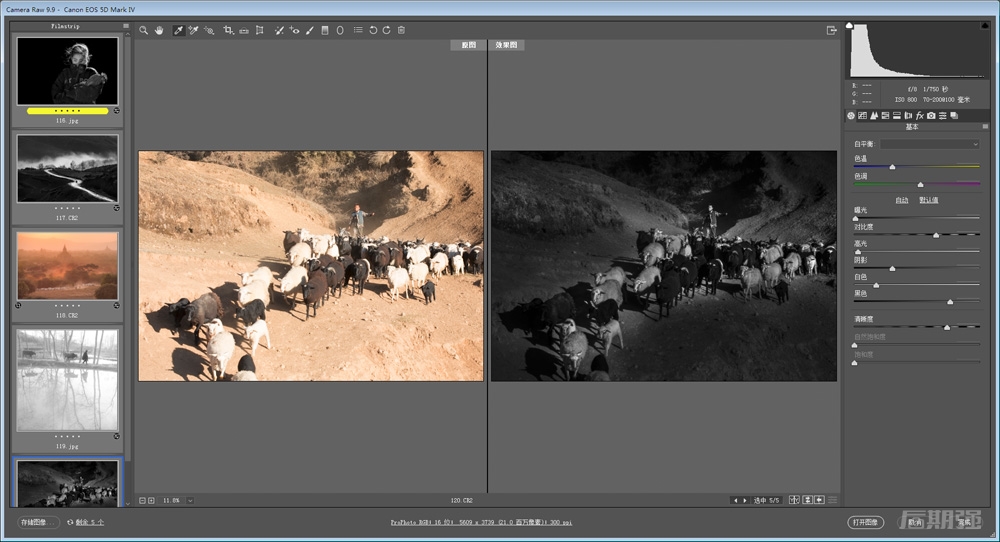The height and width of the screenshot is (542, 1000).
Task: Click the Auto tone link
Action: point(902,200)
